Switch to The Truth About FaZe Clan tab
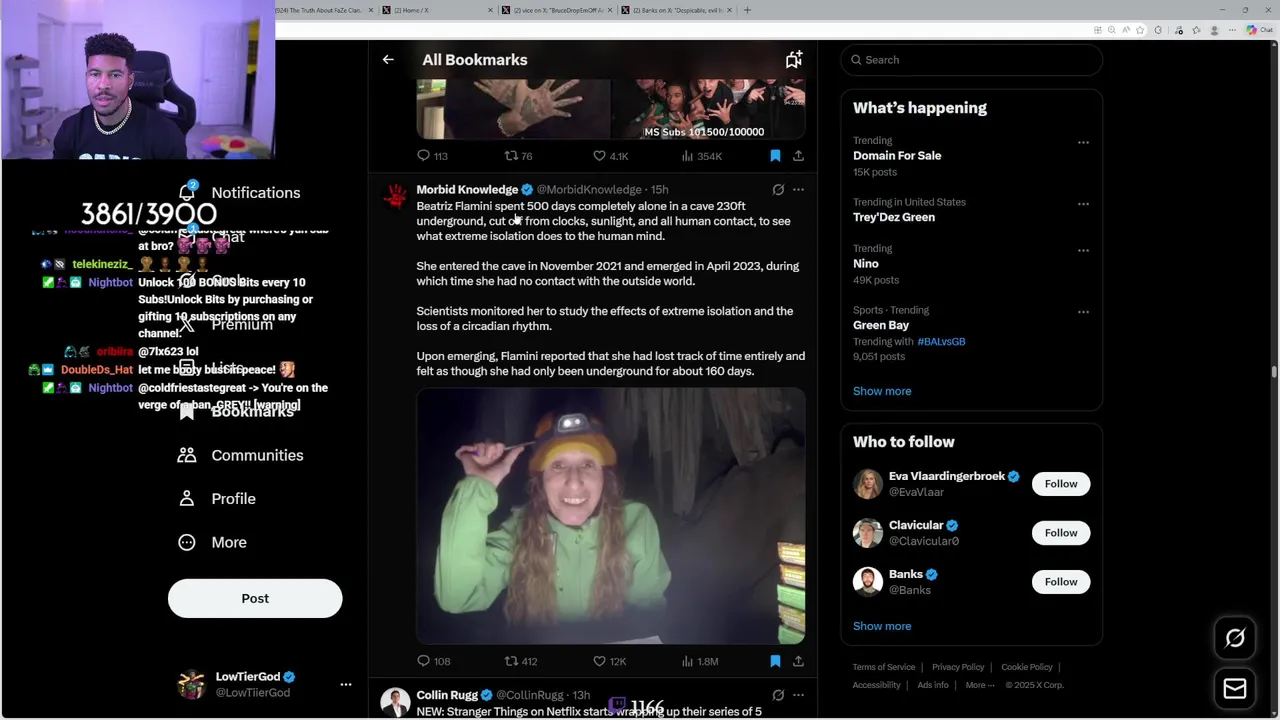 [326, 10]
